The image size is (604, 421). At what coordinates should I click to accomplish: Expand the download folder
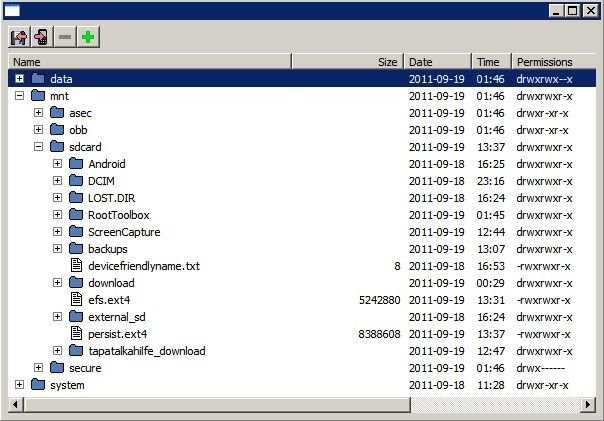(x=57, y=283)
